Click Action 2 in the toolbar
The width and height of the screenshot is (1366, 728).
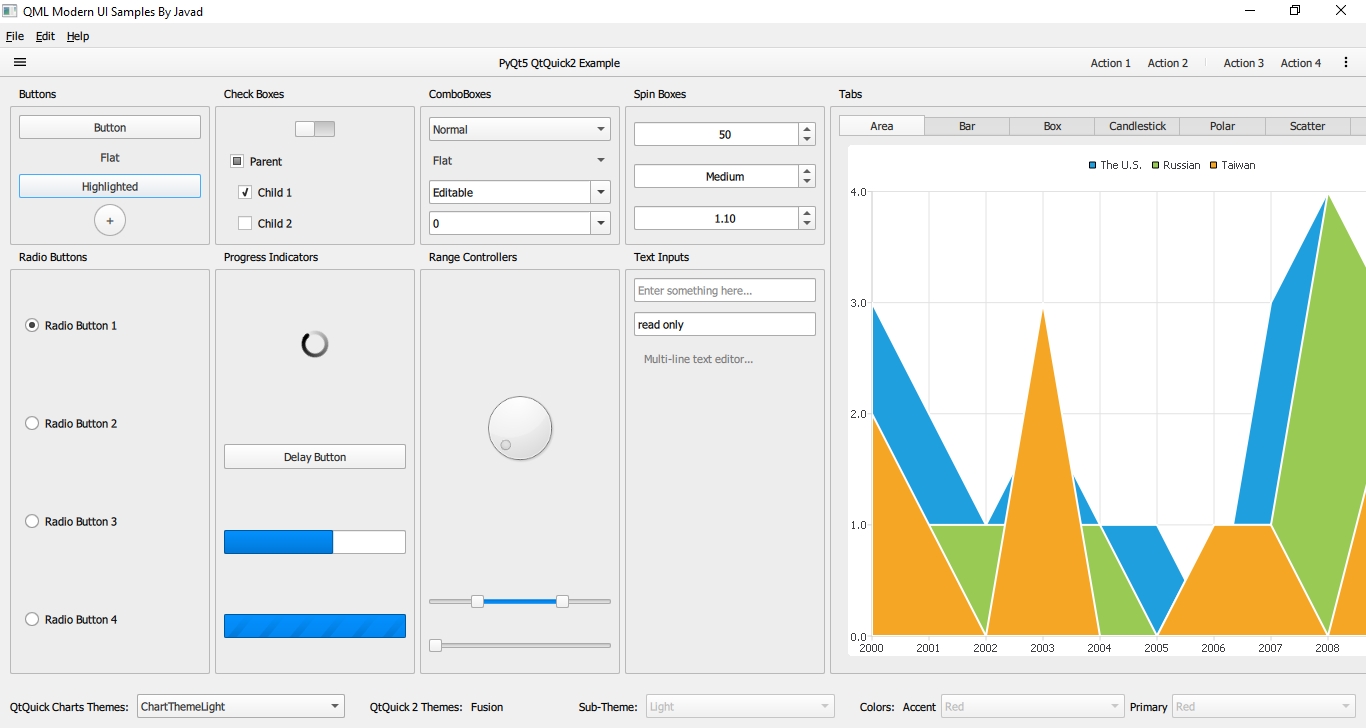coord(1168,63)
